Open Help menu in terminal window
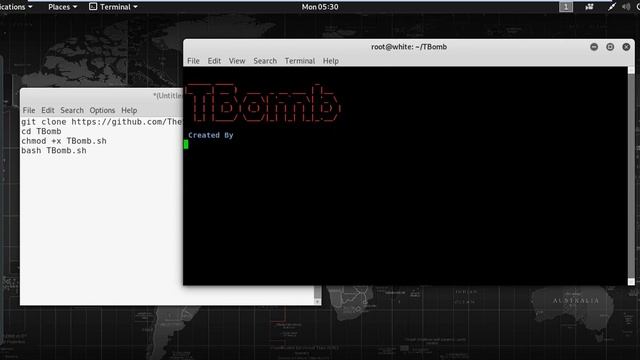Viewport: 640px width, 360px height. click(x=331, y=61)
